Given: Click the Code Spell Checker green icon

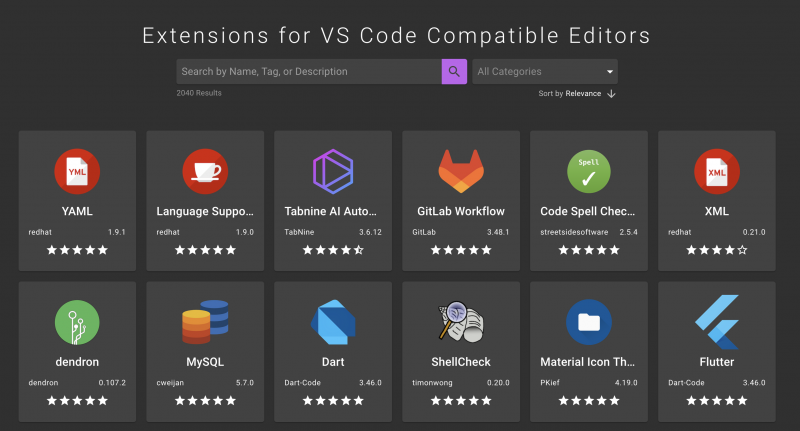Looking at the screenshot, I should click(589, 171).
